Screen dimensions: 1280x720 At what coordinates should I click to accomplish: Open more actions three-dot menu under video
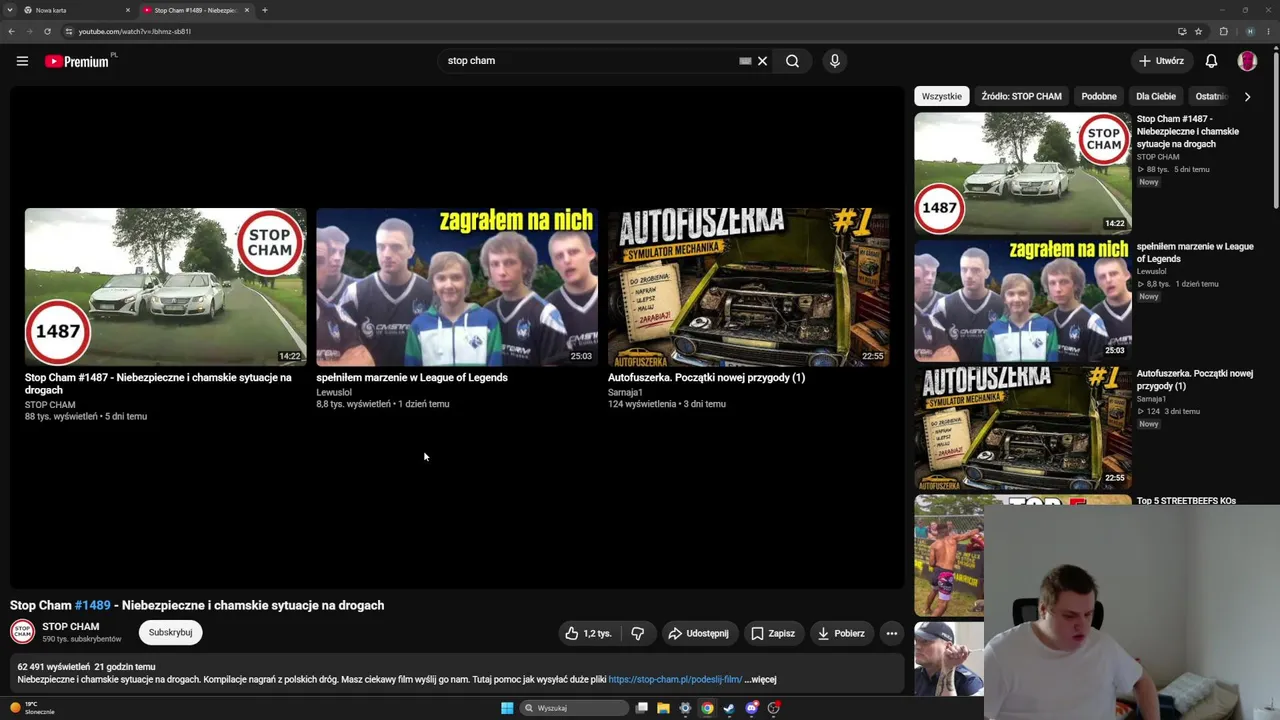892,633
